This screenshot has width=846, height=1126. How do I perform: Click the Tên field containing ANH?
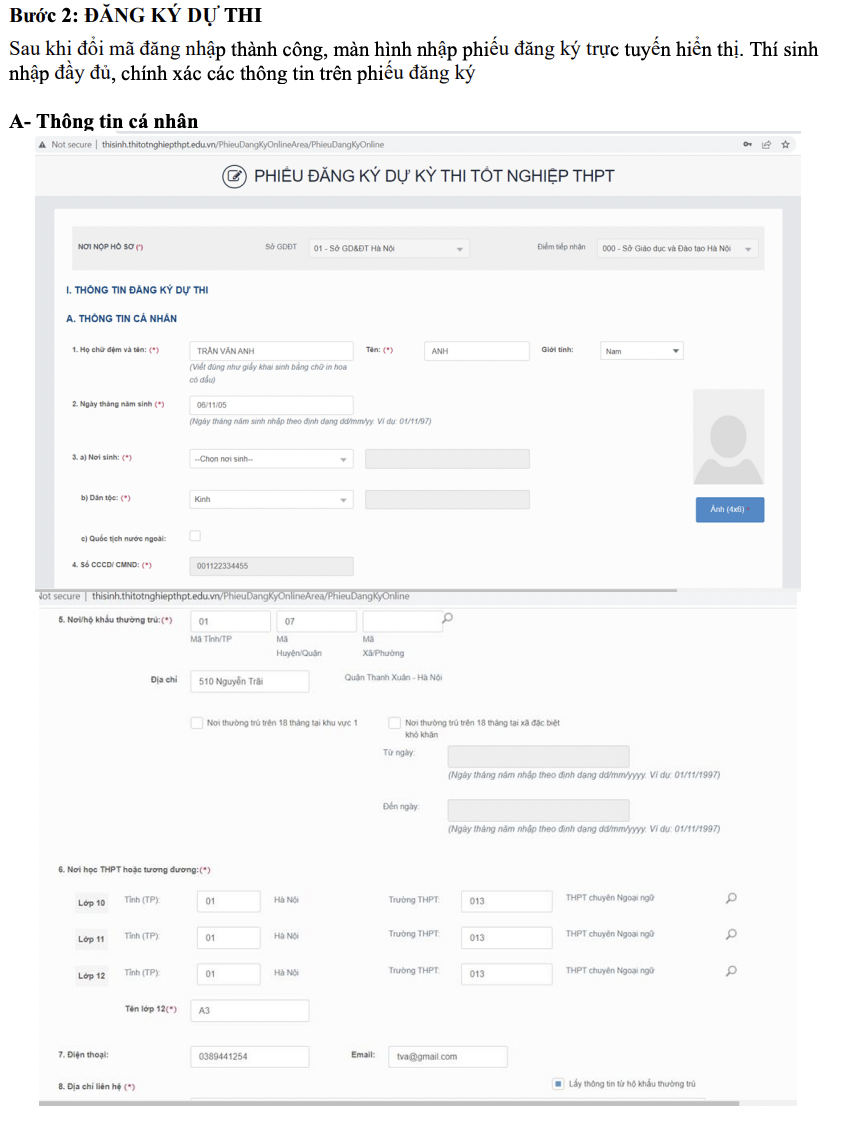(477, 350)
